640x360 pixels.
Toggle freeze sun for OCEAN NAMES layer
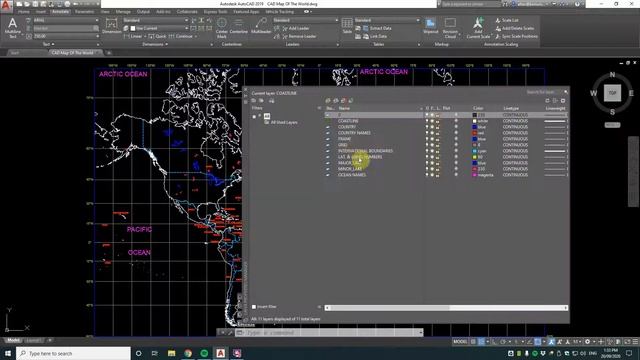click(432, 175)
